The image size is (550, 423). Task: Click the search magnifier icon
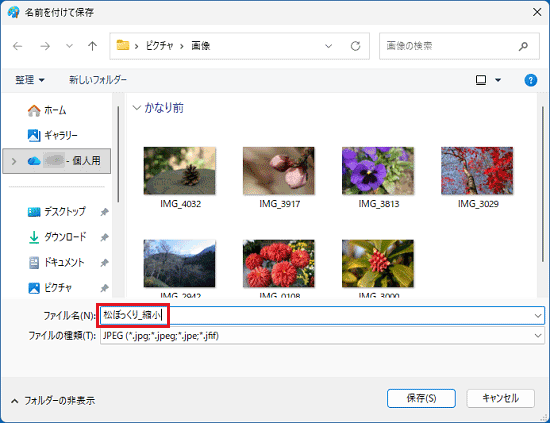(523, 46)
